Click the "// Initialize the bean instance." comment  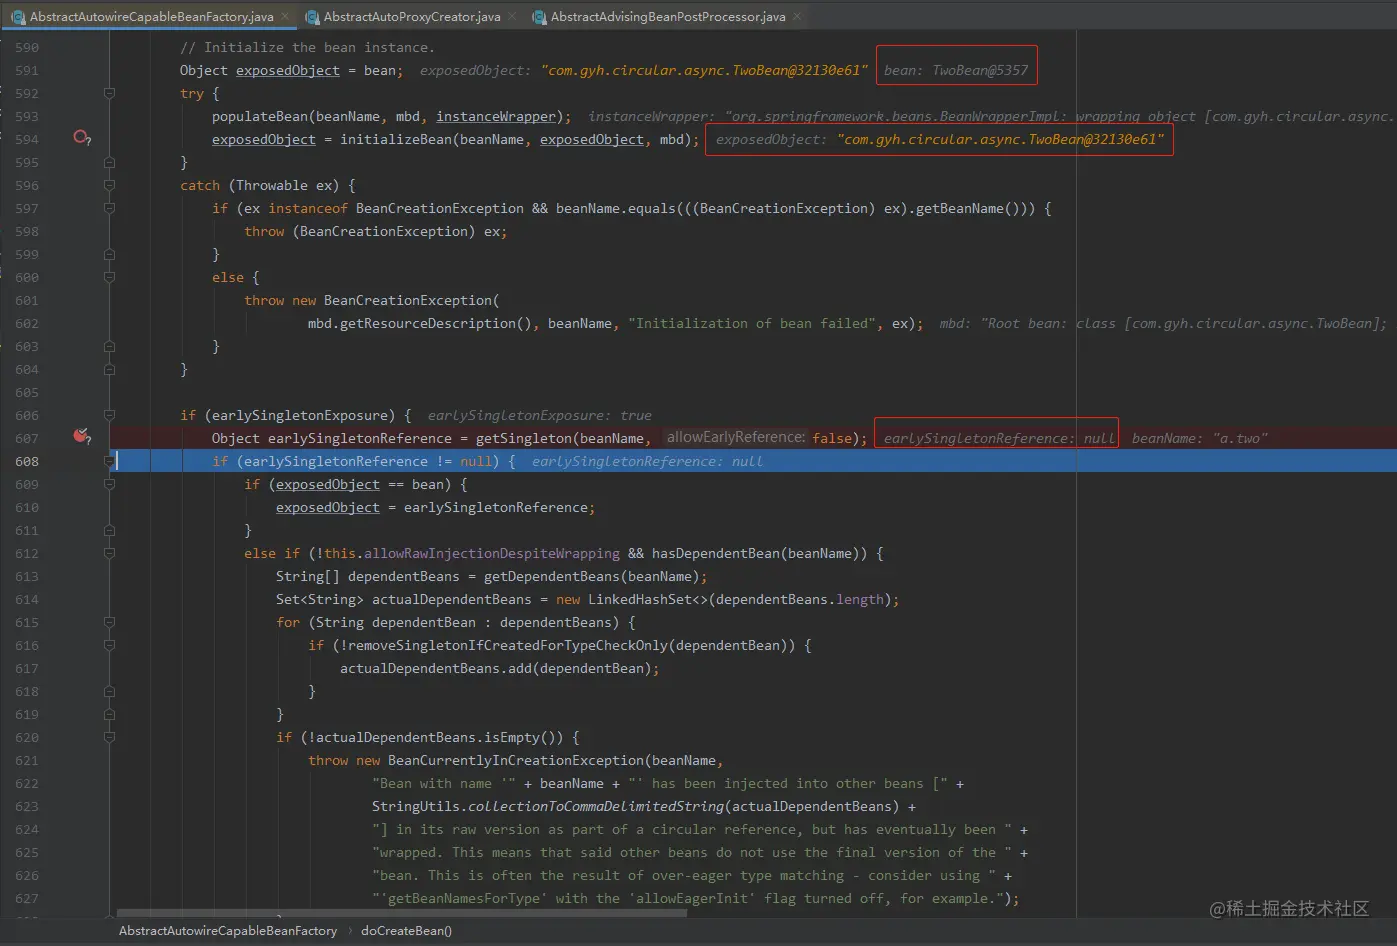tap(308, 47)
